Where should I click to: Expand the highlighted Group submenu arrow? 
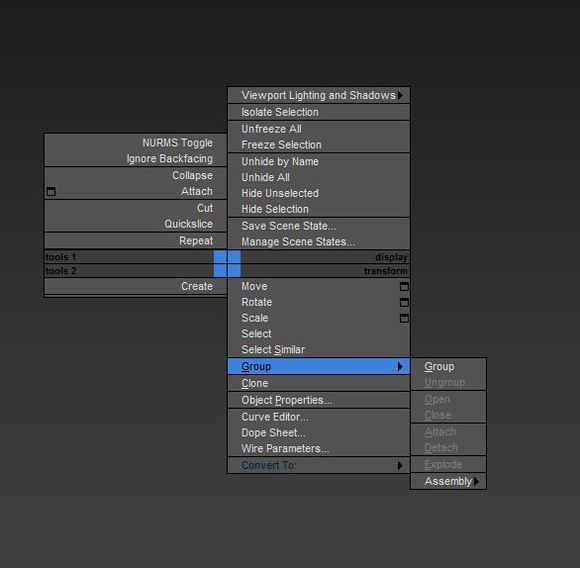(x=400, y=366)
